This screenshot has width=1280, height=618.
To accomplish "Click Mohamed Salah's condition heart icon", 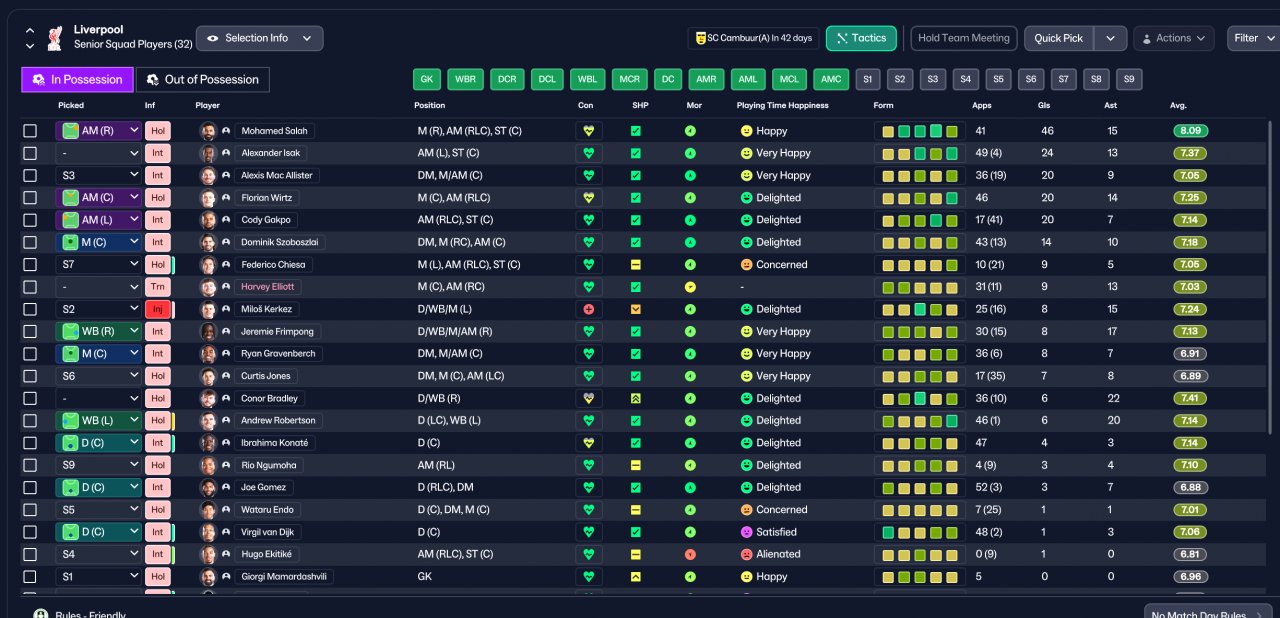I will point(589,131).
